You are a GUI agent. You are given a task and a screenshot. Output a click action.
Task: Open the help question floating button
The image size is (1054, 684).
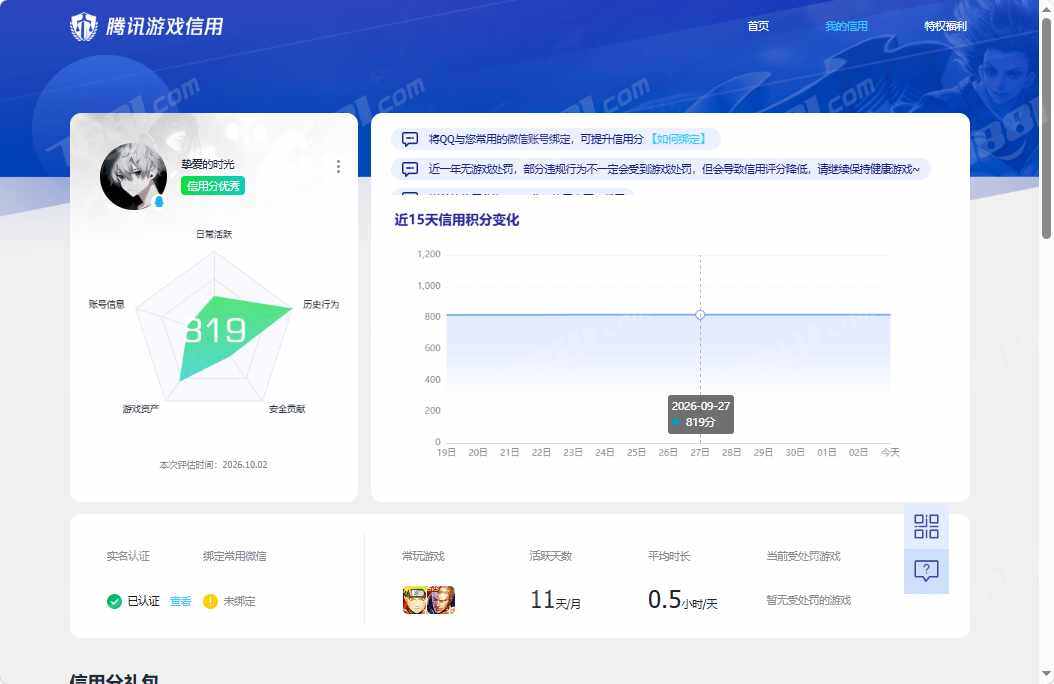926,571
